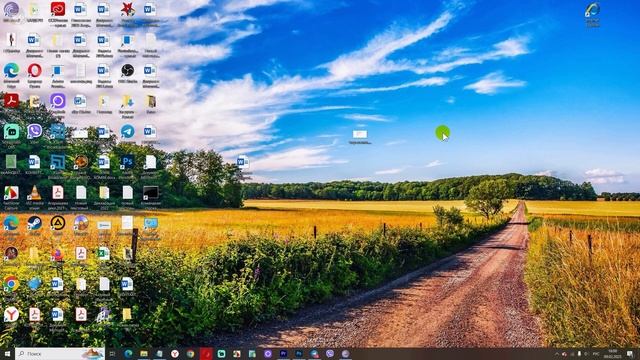The height and width of the screenshot is (360, 640).
Task: Open Premiere Pro from the taskbar
Action: tap(283, 354)
